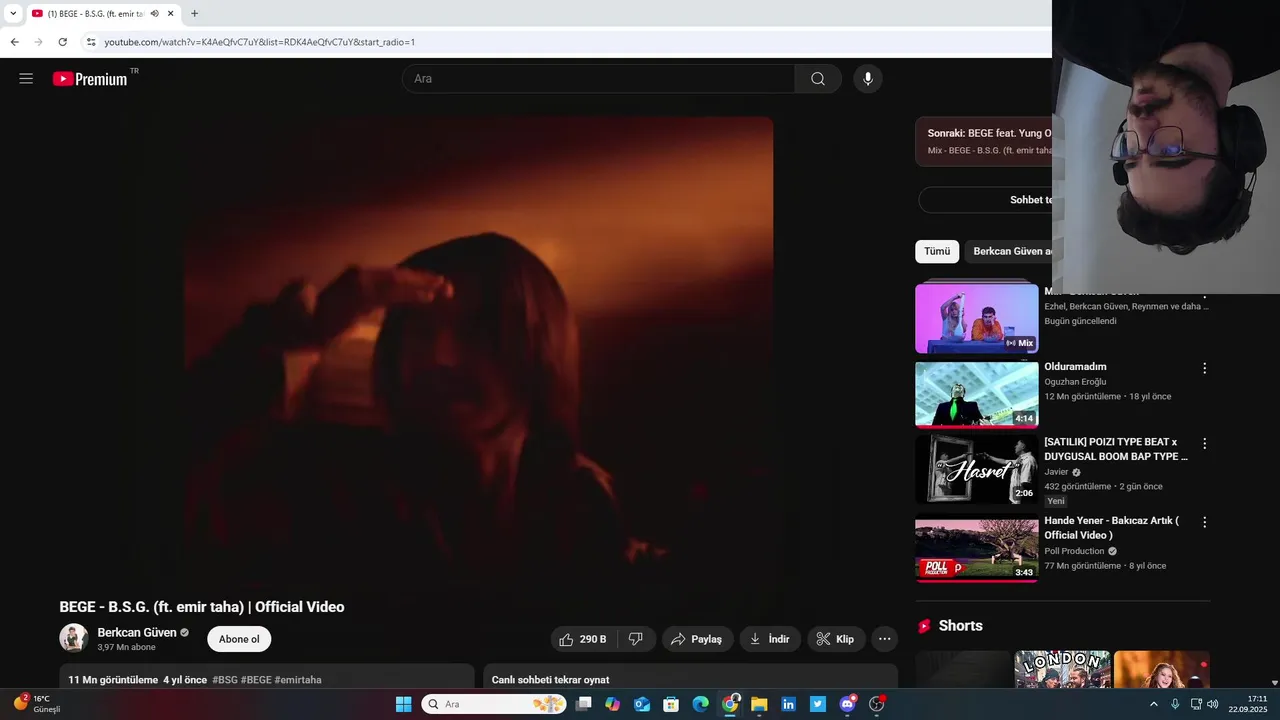This screenshot has width=1280, height=720.
Task: Open options menu for Hande Yener video
Action: [x=1204, y=522]
